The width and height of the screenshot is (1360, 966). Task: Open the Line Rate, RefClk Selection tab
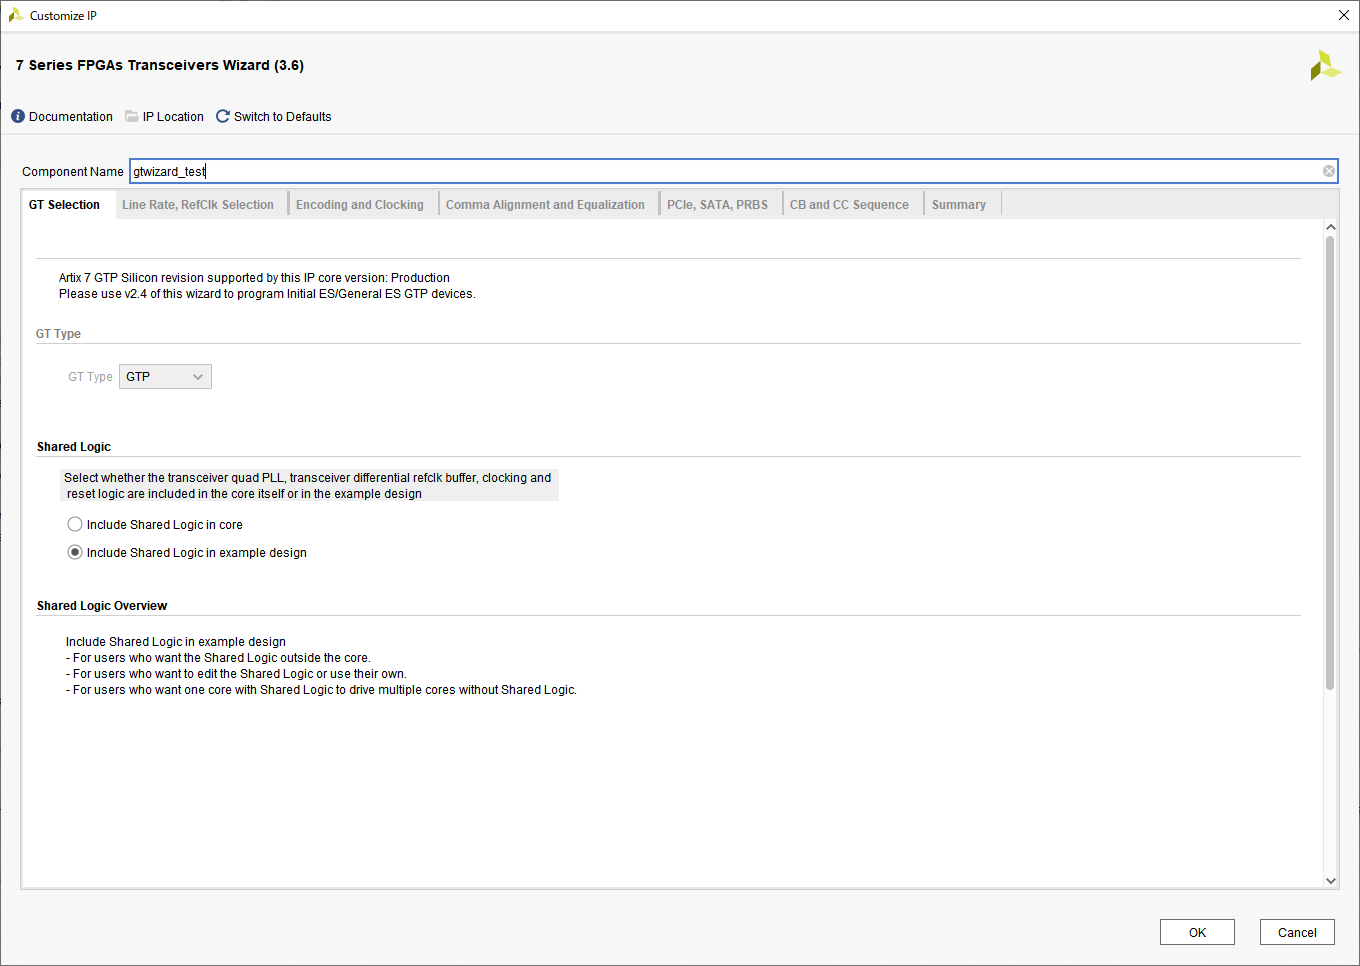198,205
